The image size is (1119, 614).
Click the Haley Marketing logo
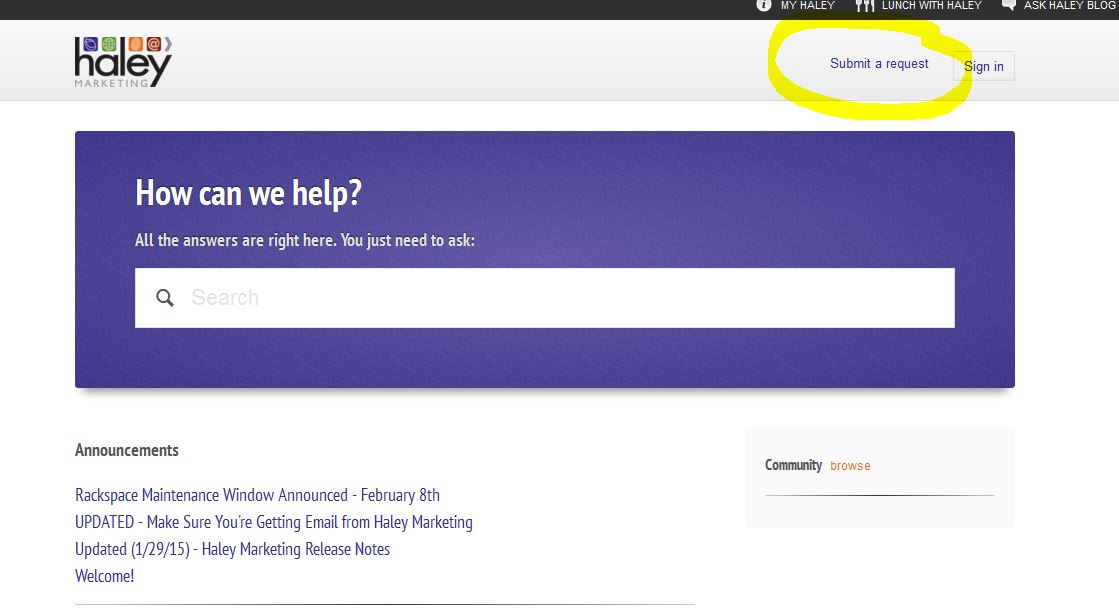(x=123, y=62)
